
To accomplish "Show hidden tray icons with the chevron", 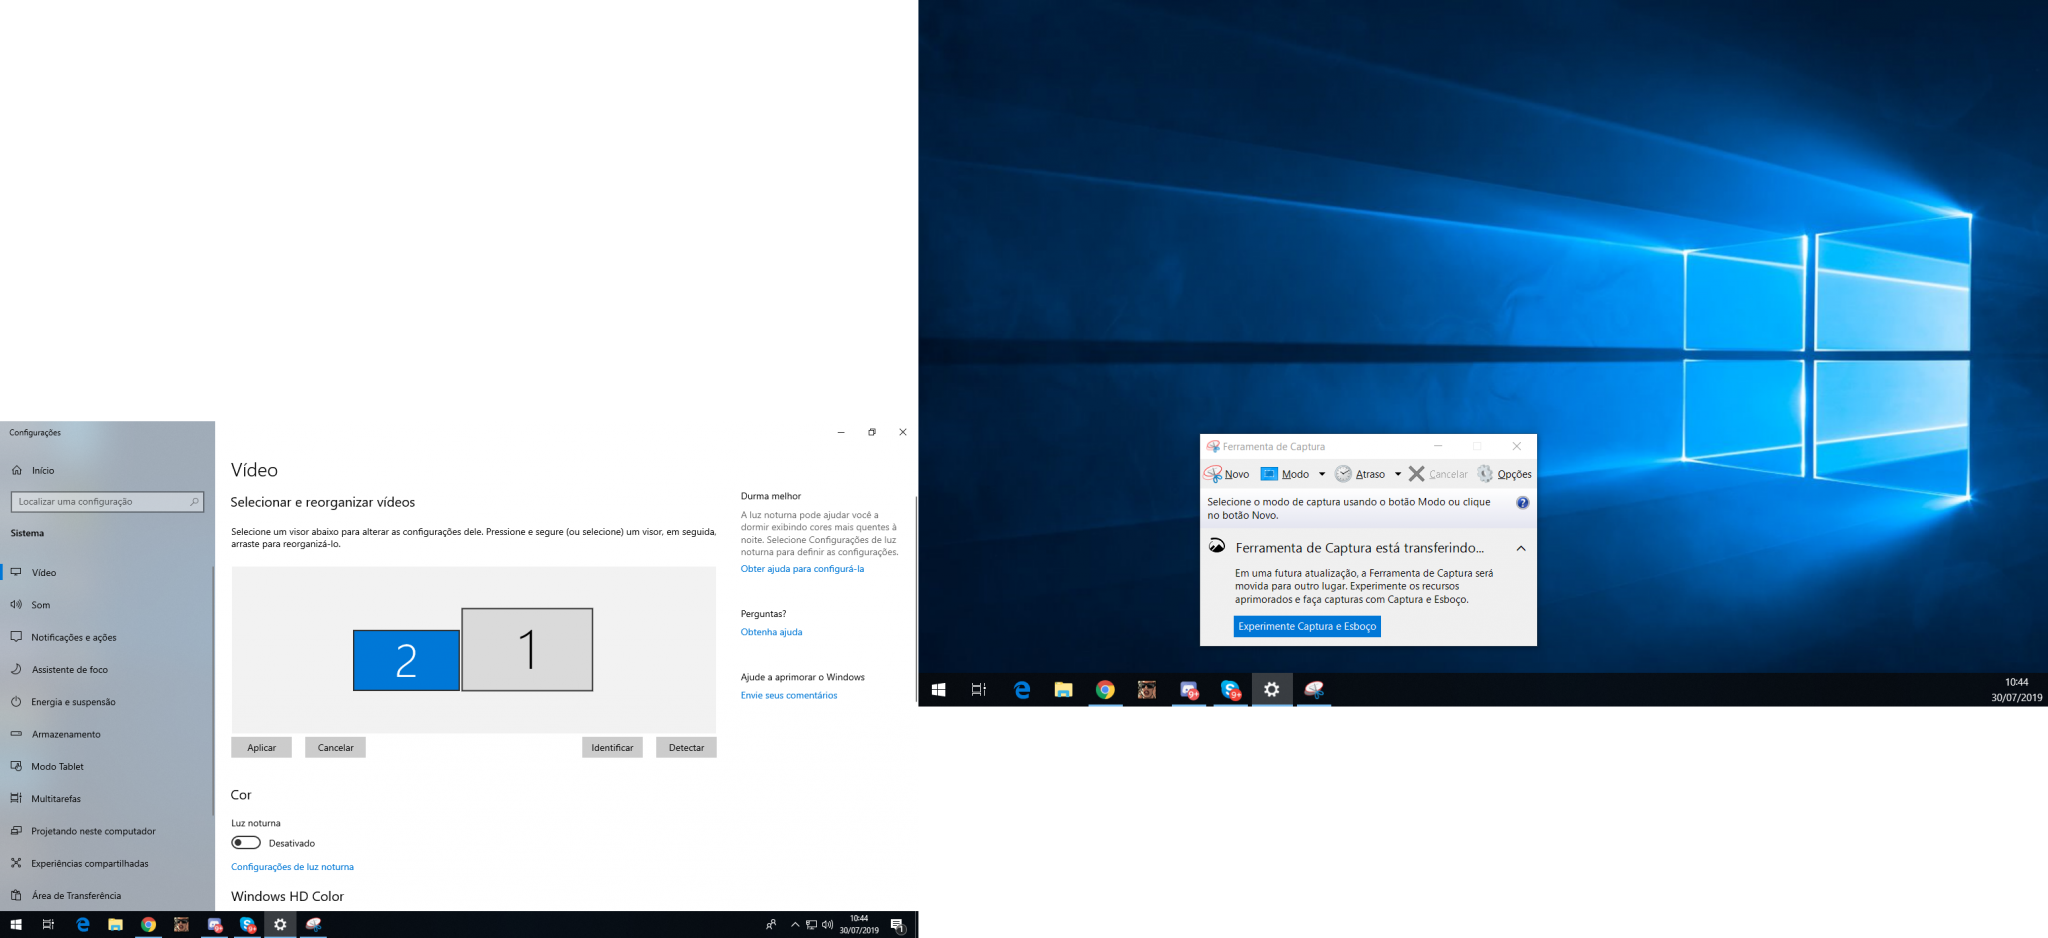I will (795, 925).
